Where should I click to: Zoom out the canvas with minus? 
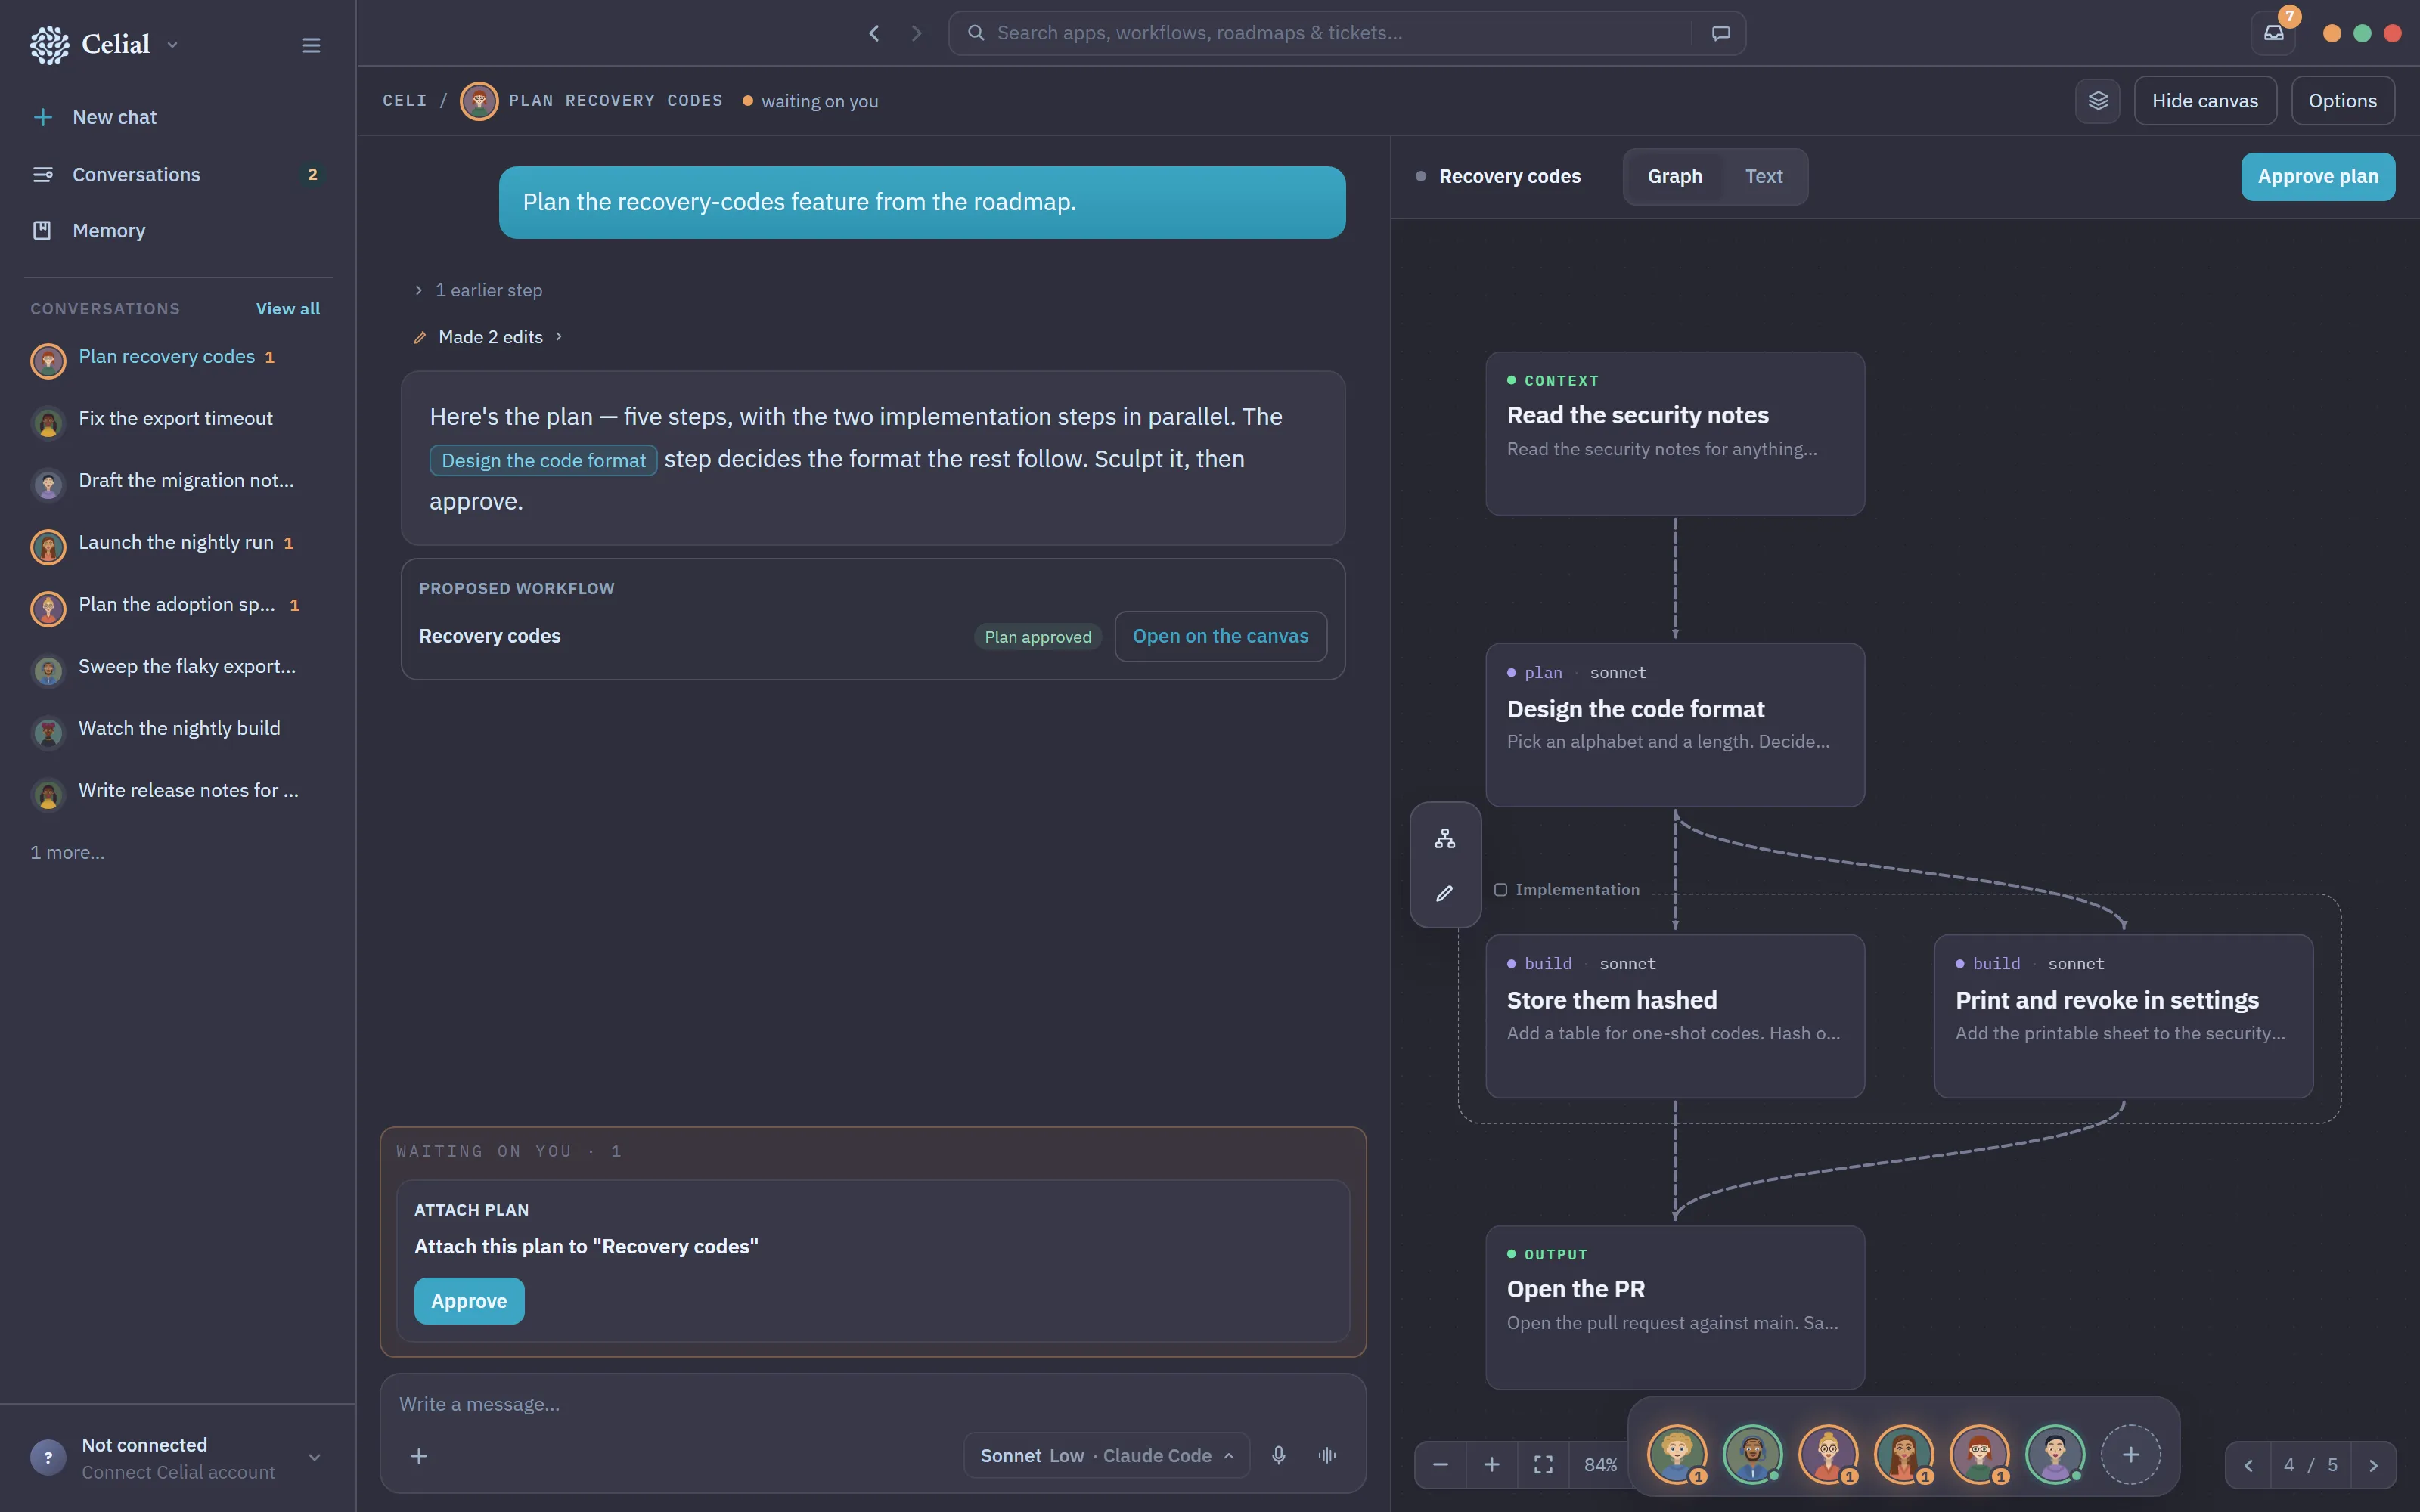coord(1440,1465)
